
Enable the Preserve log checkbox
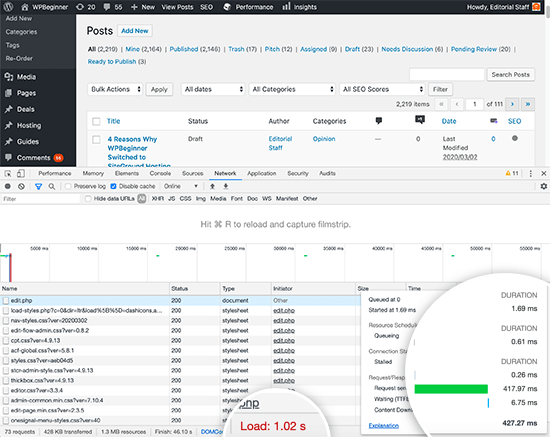click(x=68, y=186)
